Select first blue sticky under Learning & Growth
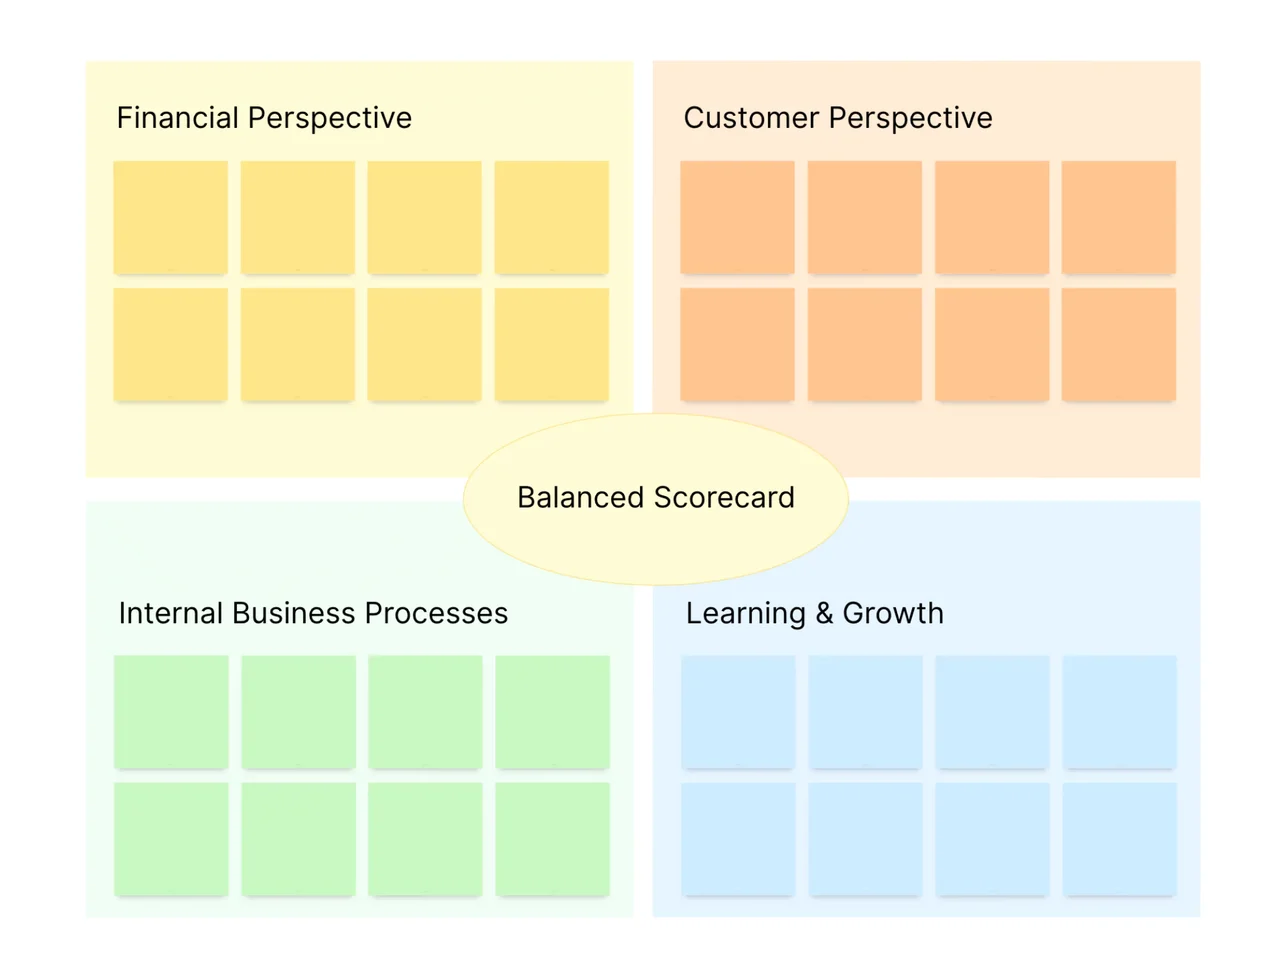The image size is (1280, 960). [739, 712]
